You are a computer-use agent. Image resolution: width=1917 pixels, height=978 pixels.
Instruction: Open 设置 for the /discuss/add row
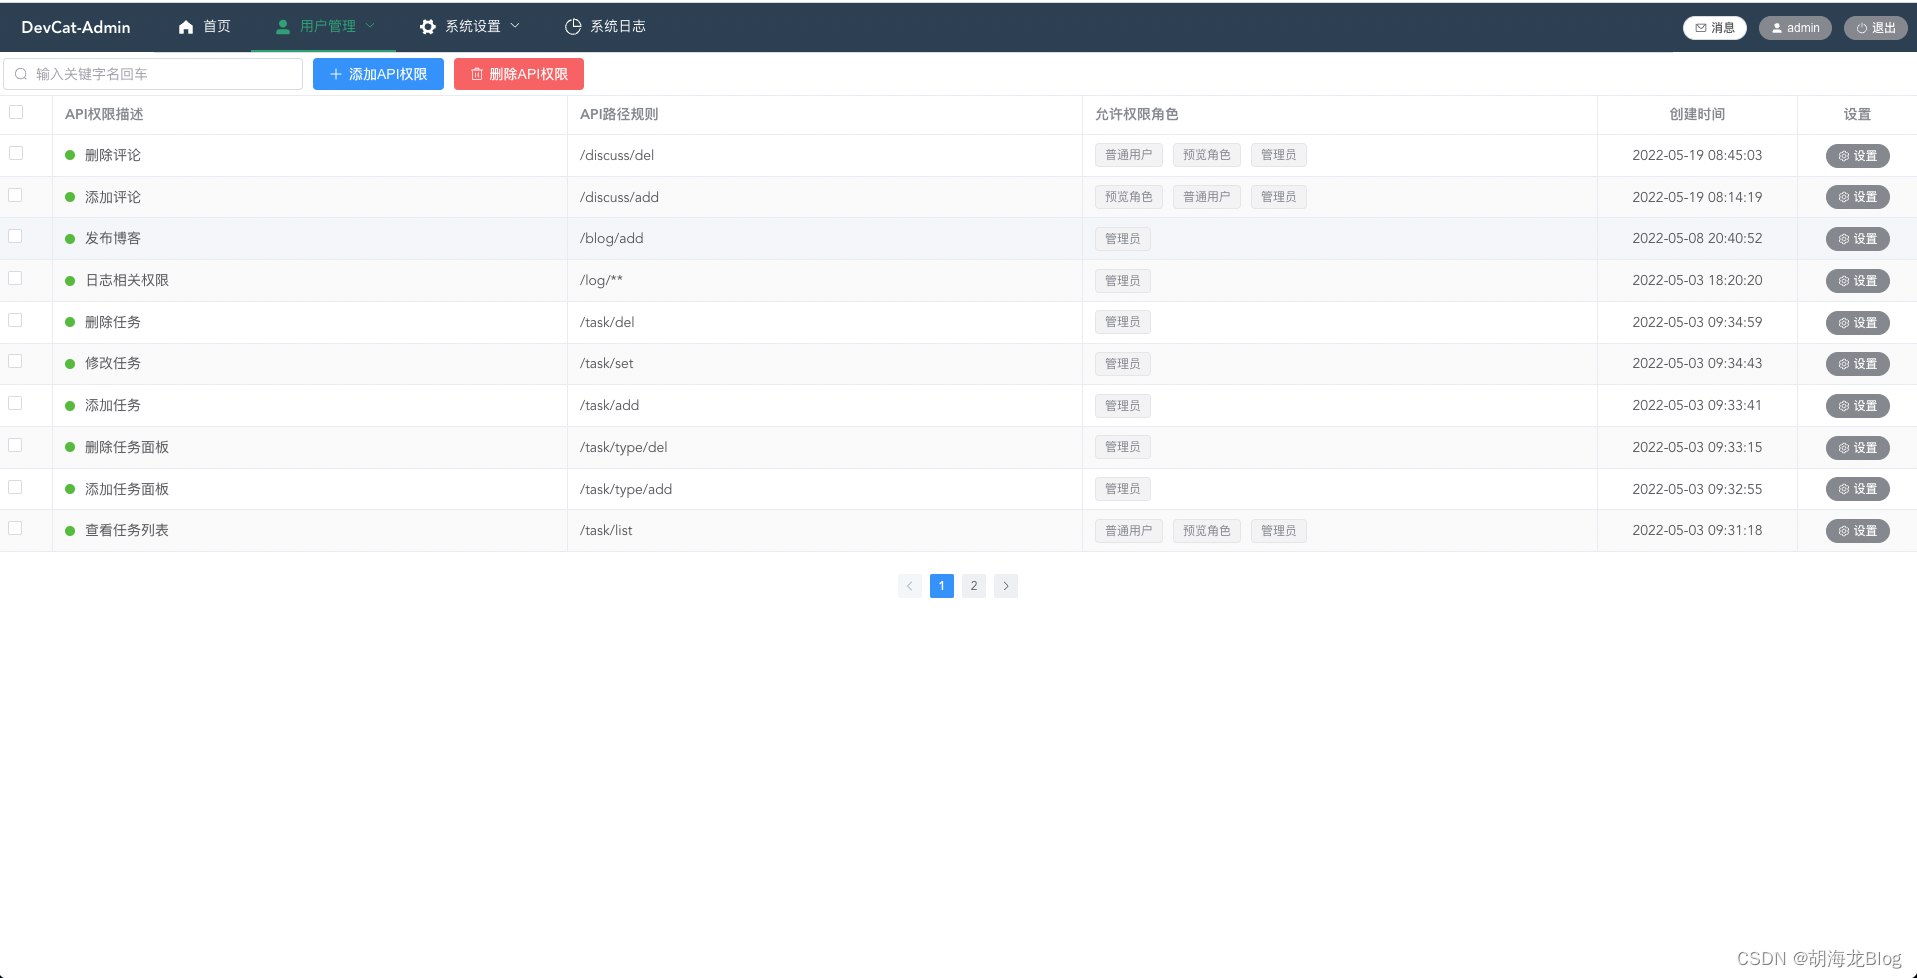tap(1857, 197)
